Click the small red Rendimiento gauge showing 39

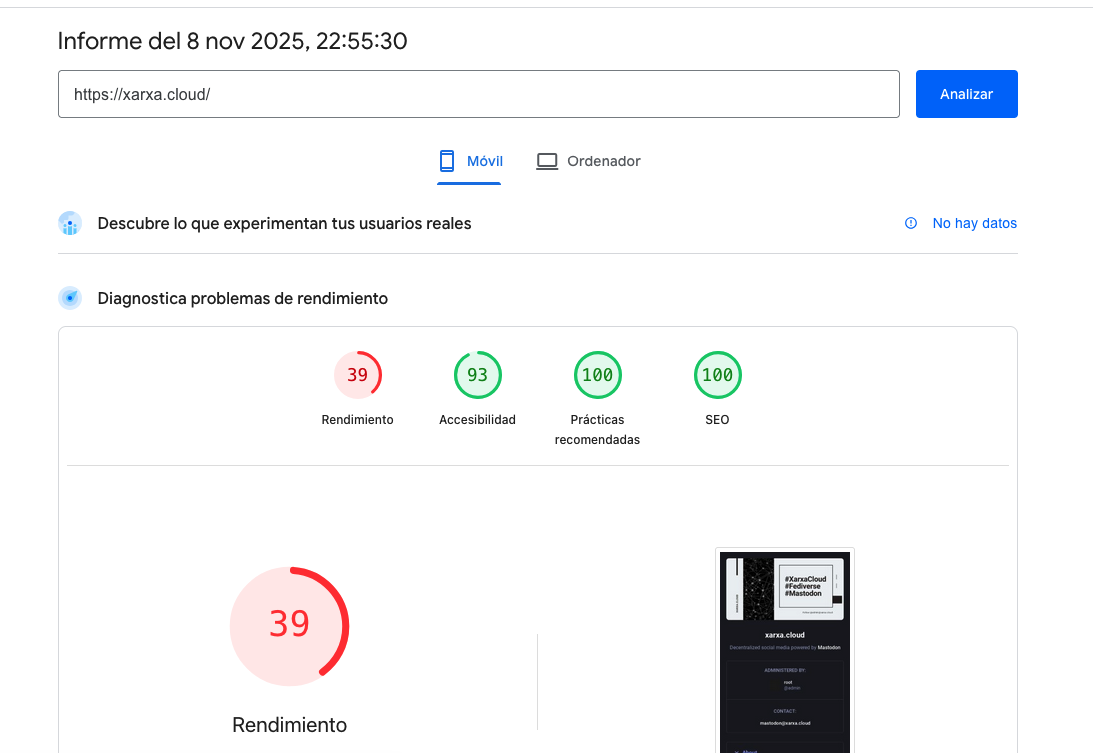click(x=357, y=376)
